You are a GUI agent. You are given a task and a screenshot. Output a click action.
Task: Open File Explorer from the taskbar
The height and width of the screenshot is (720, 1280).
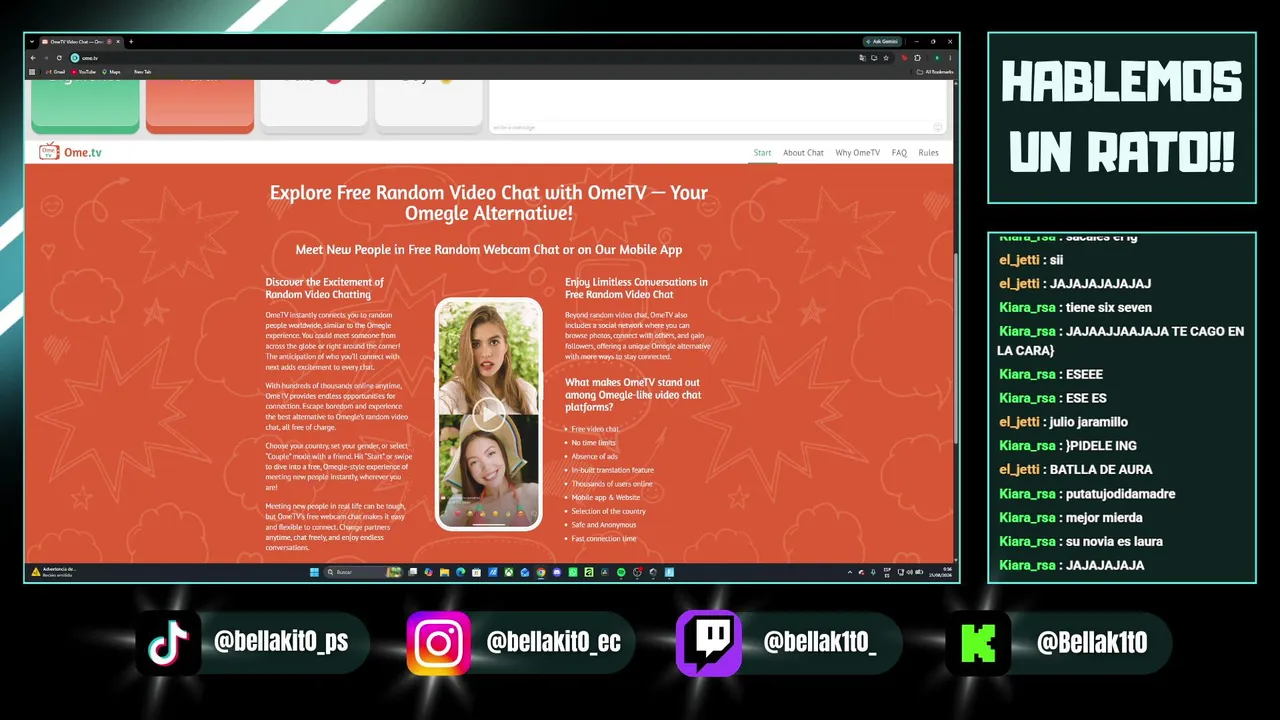click(x=444, y=572)
